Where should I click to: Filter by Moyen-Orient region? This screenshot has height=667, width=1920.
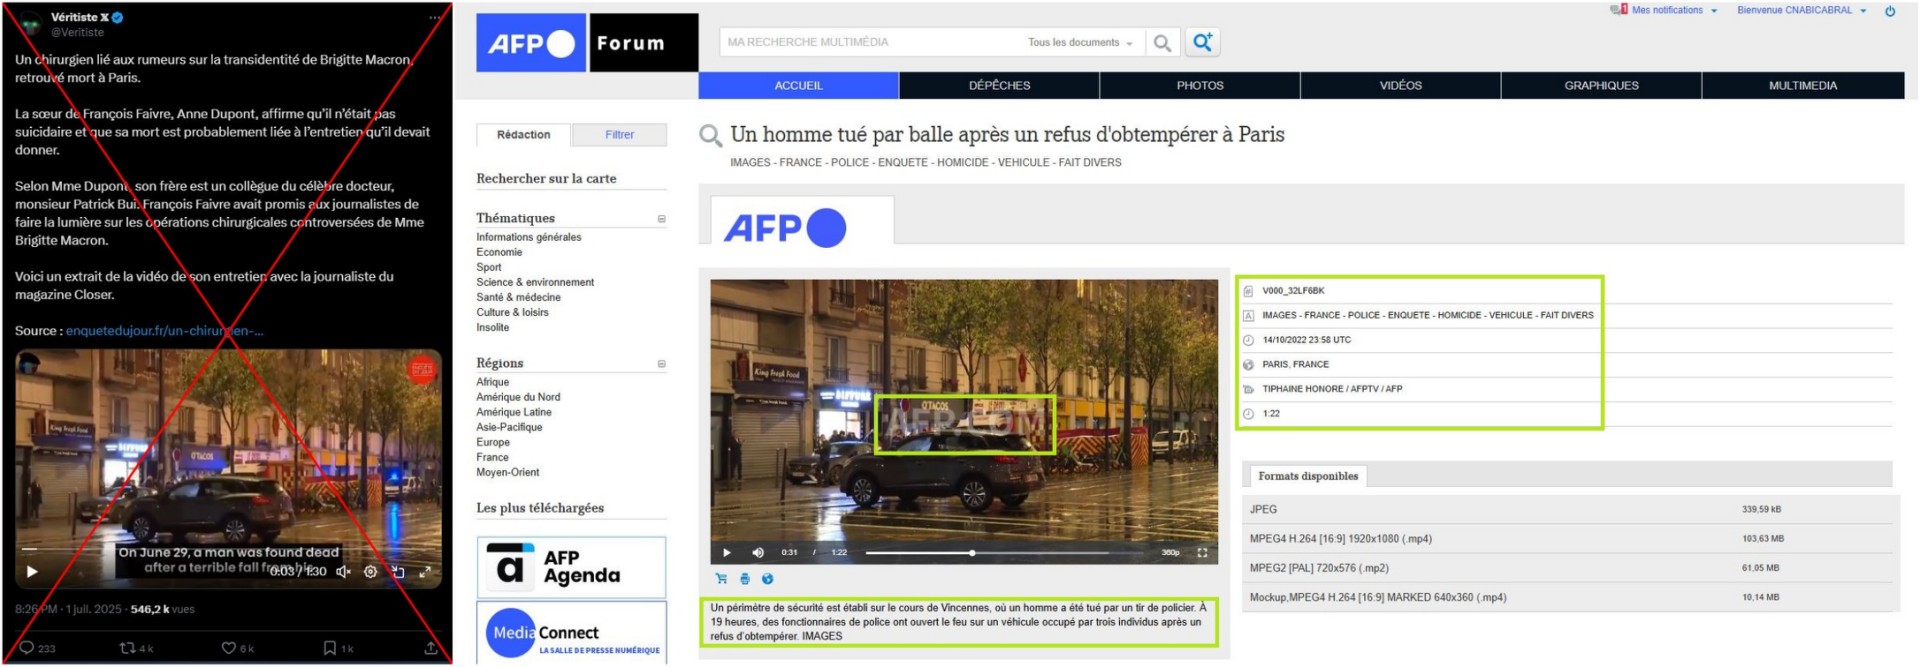pos(507,472)
